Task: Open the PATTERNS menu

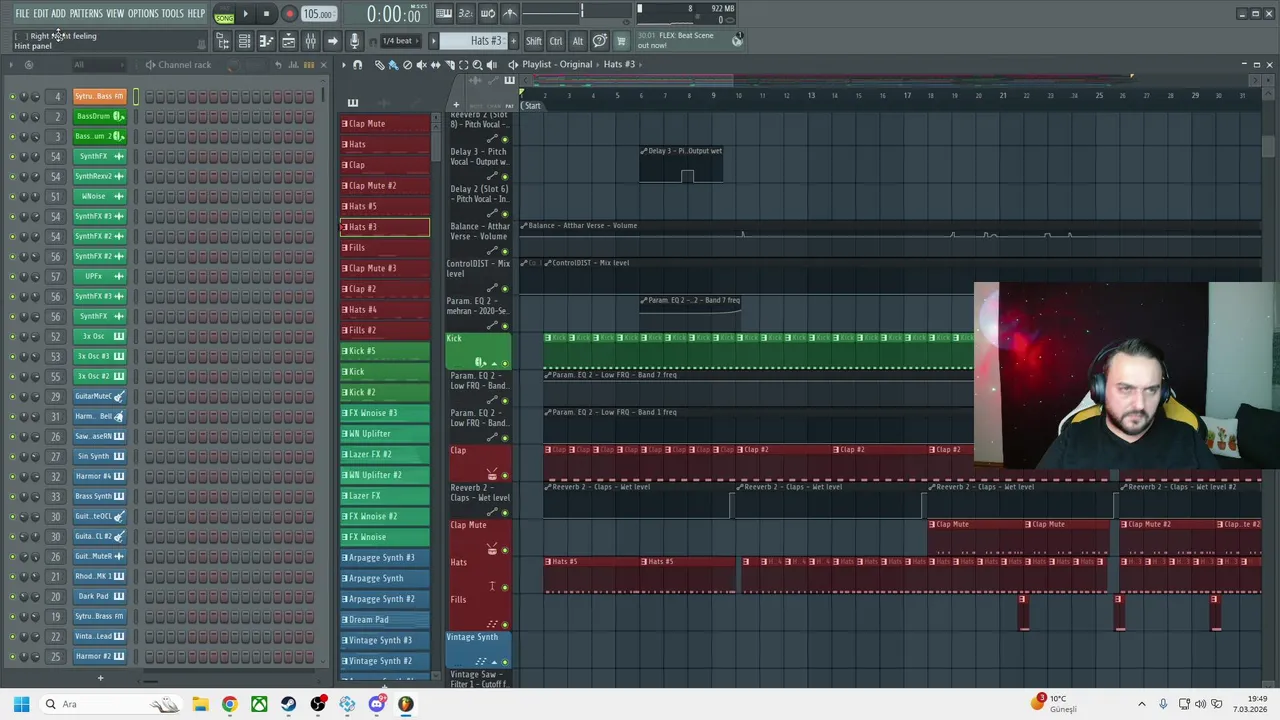Action: click(x=86, y=14)
